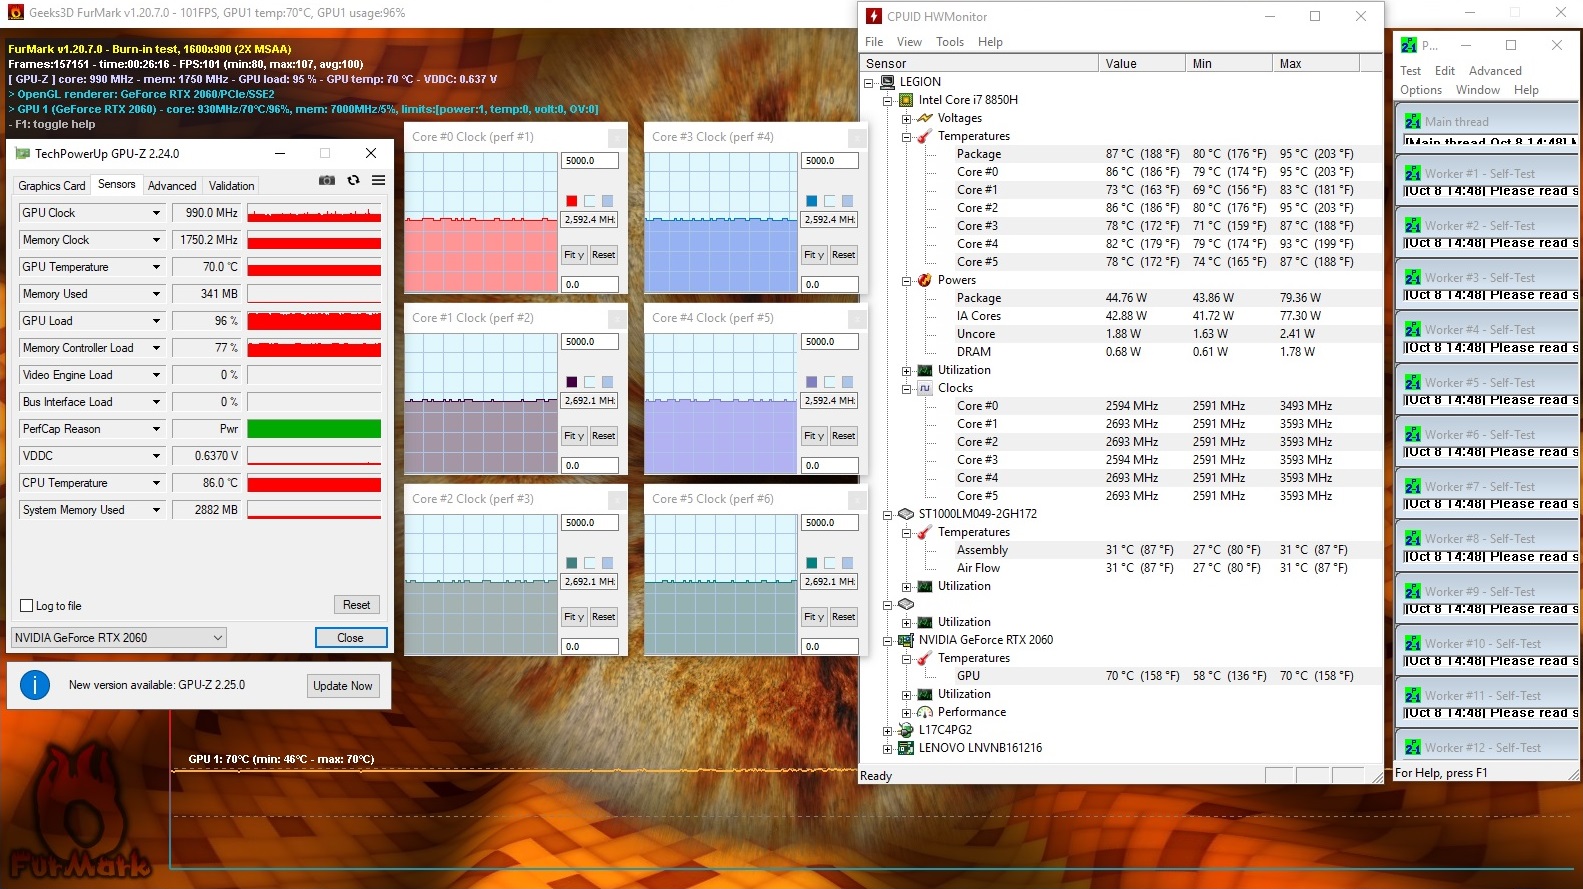Click the Intel Core i7 8850H chip icon
This screenshot has height=889, width=1583.
coord(906,100)
